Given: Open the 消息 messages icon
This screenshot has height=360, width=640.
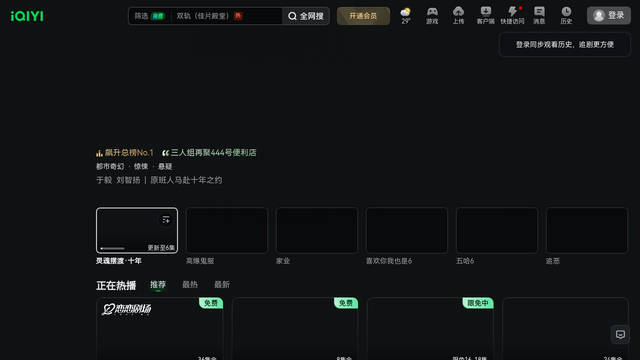Looking at the screenshot, I should click(539, 16).
